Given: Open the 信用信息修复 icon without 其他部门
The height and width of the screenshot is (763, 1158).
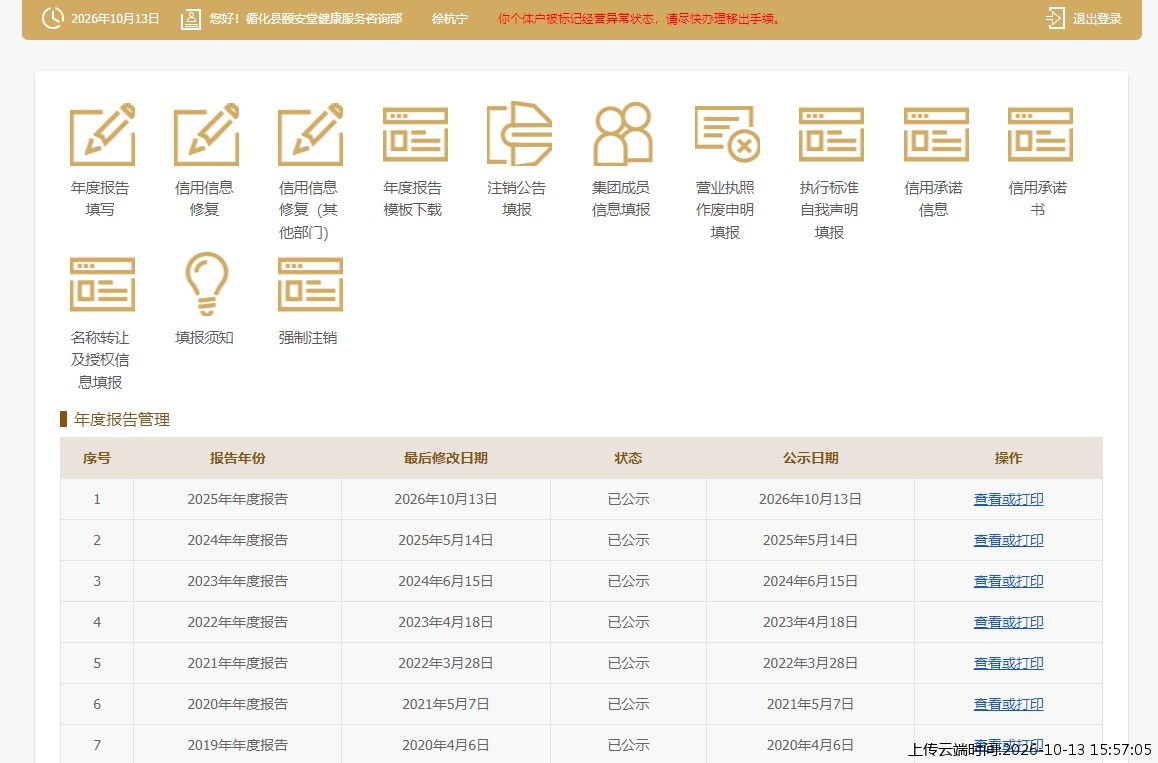Looking at the screenshot, I should click(x=206, y=134).
